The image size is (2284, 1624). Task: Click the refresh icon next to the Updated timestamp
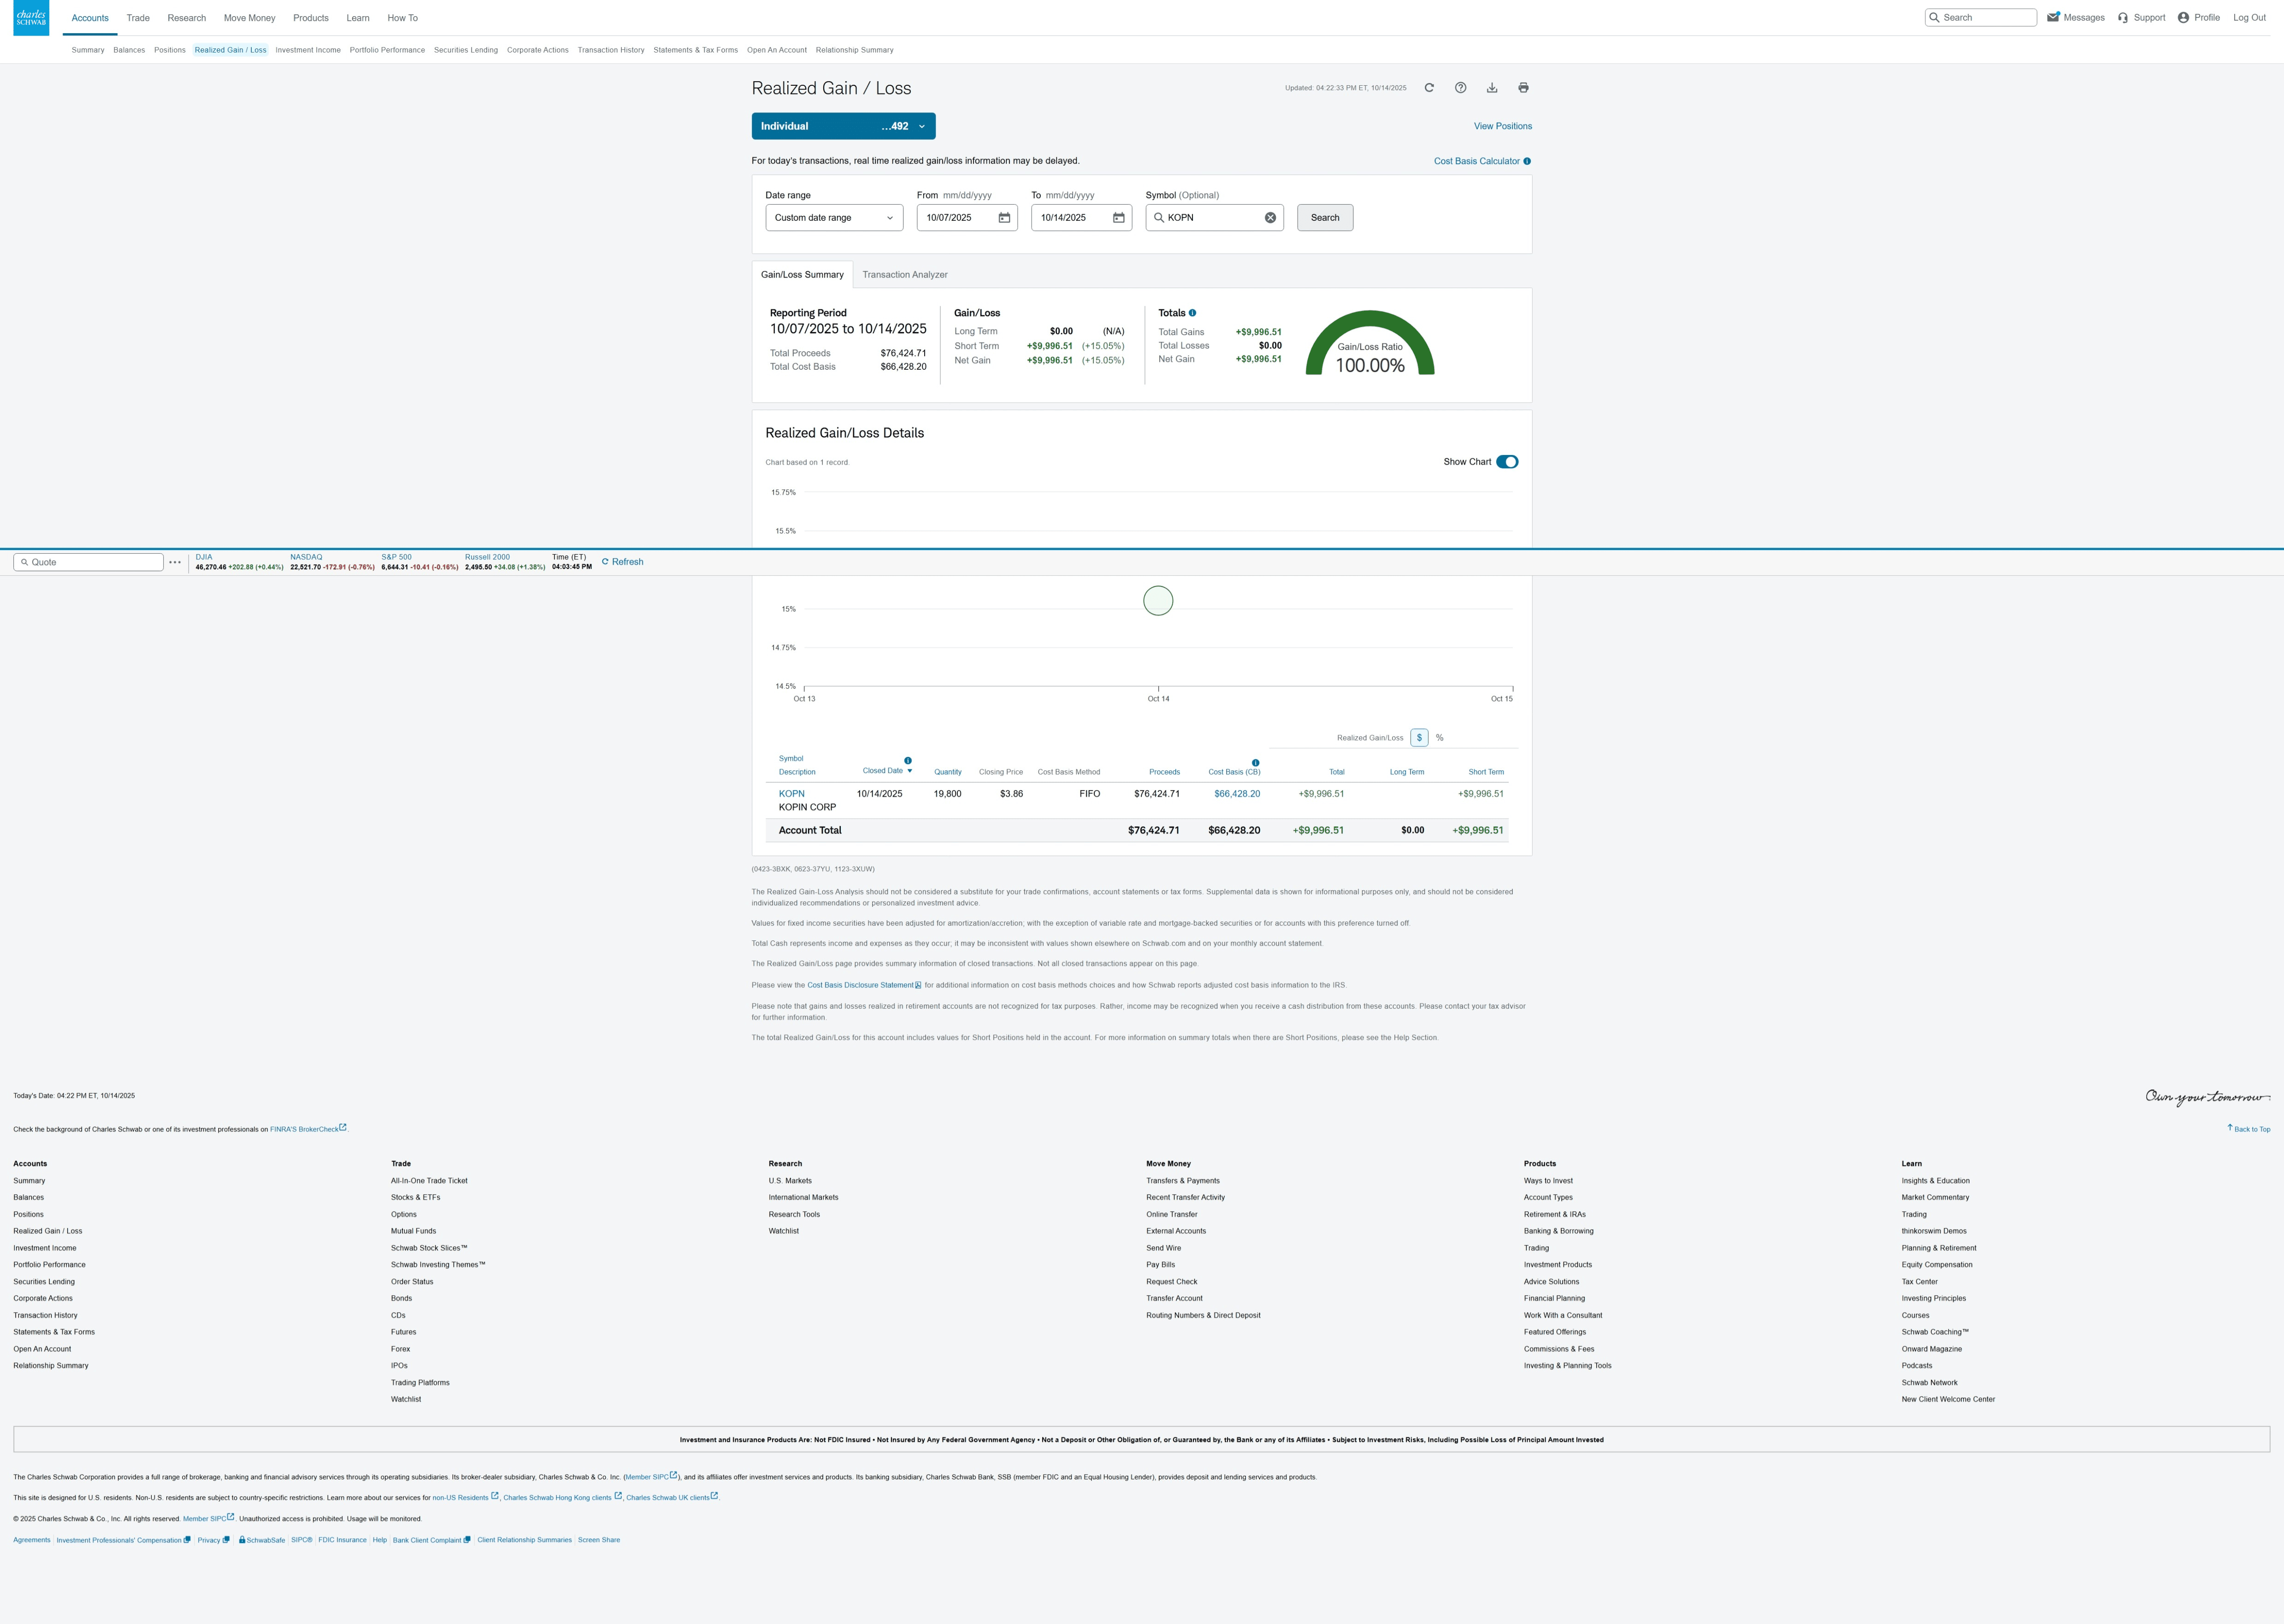tap(1429, 88)
